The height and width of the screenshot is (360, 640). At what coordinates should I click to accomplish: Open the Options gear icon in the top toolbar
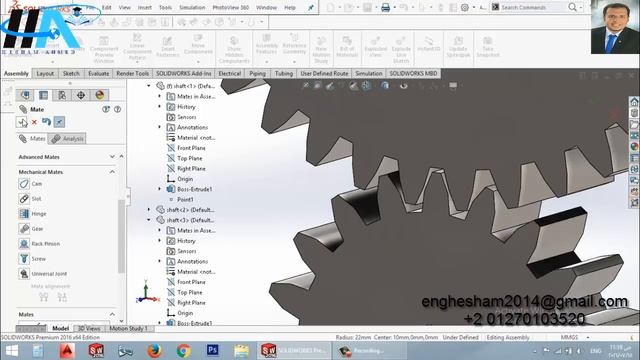tap(464, 7)
